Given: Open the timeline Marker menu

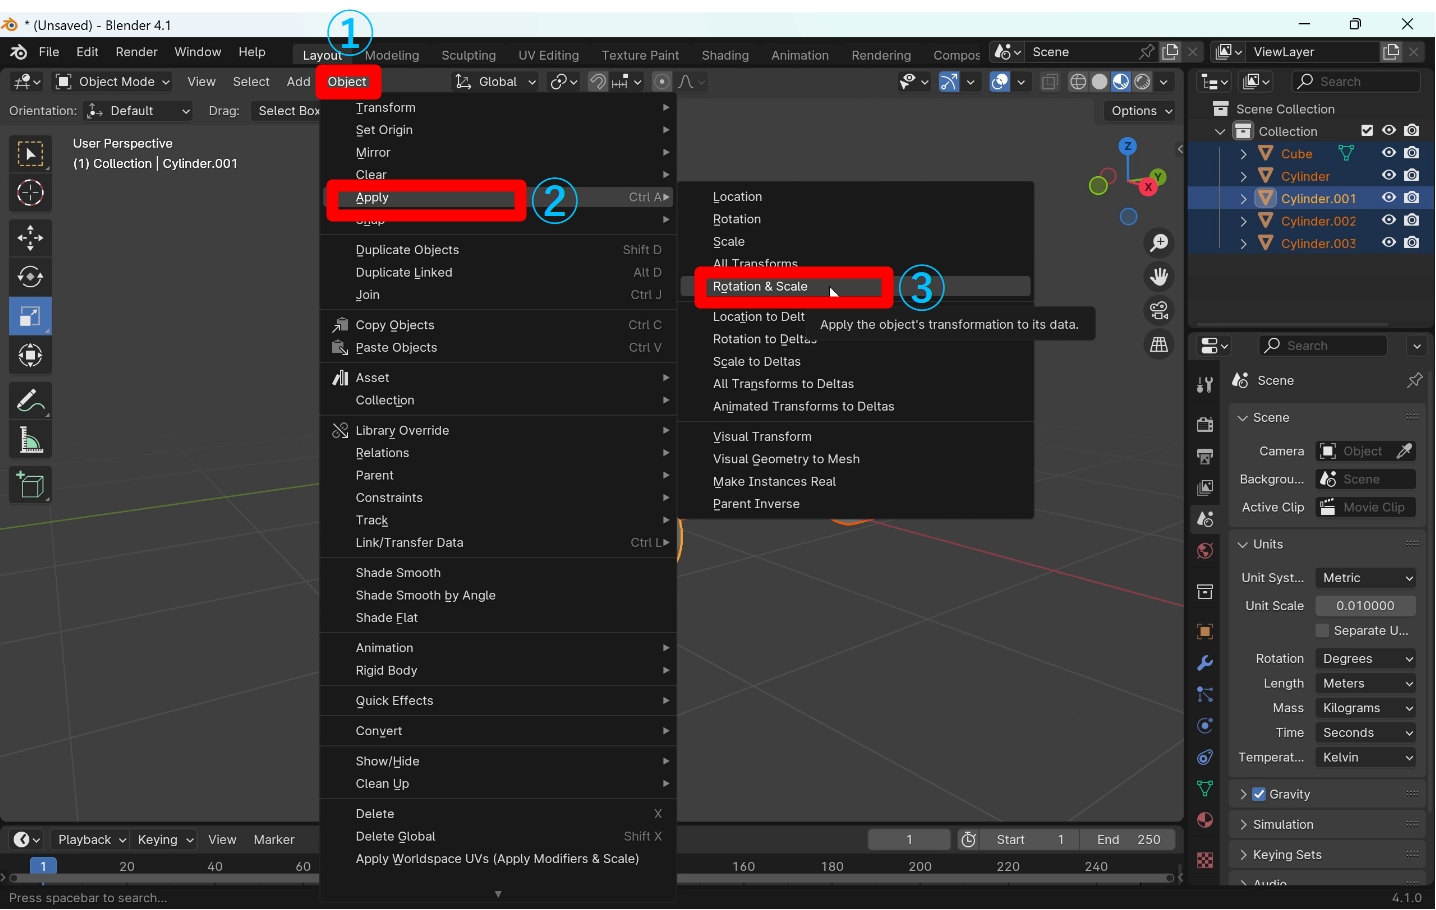Looking at the screenshot, I should [274, 840].
